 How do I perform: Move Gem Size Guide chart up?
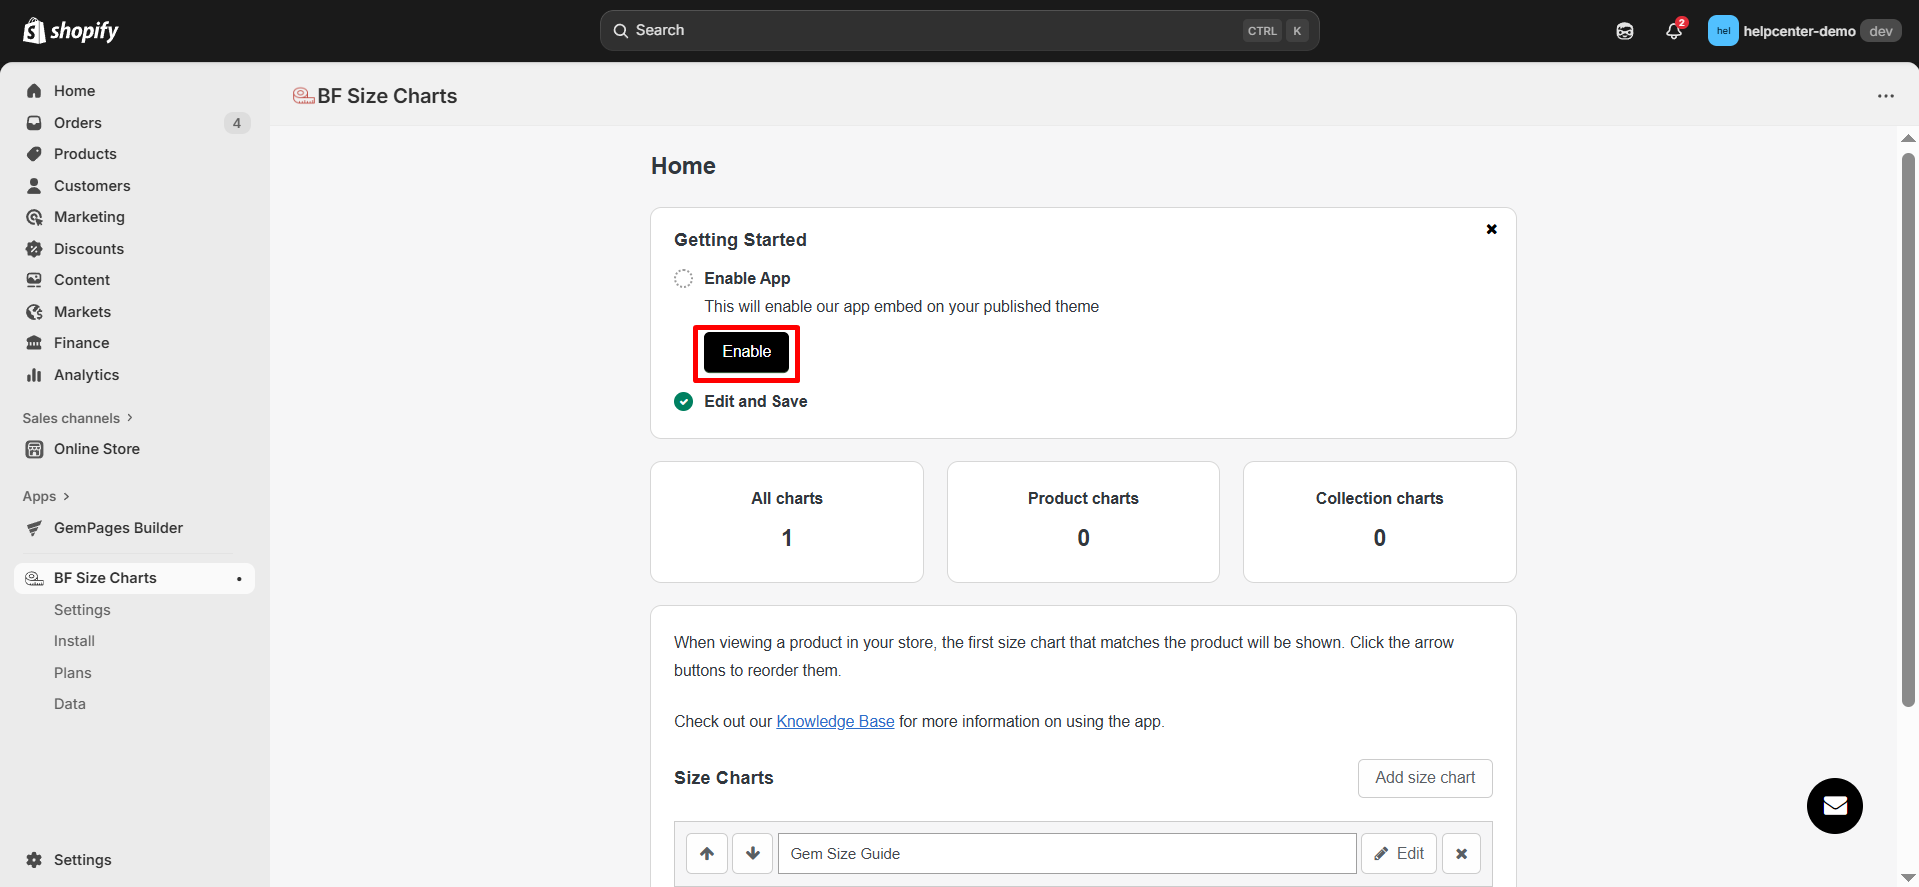coord(707,854)
